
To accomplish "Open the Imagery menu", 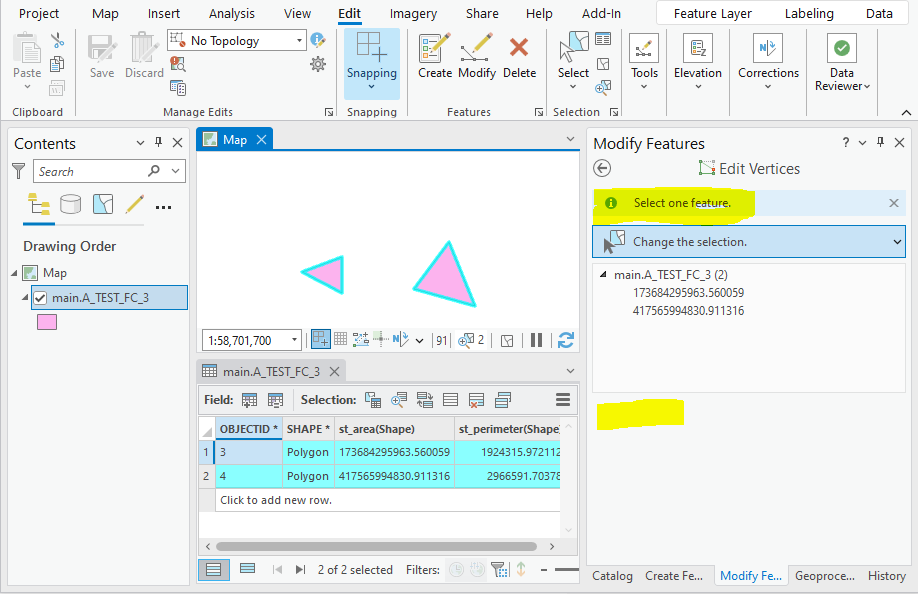I will tap(412, 13).
